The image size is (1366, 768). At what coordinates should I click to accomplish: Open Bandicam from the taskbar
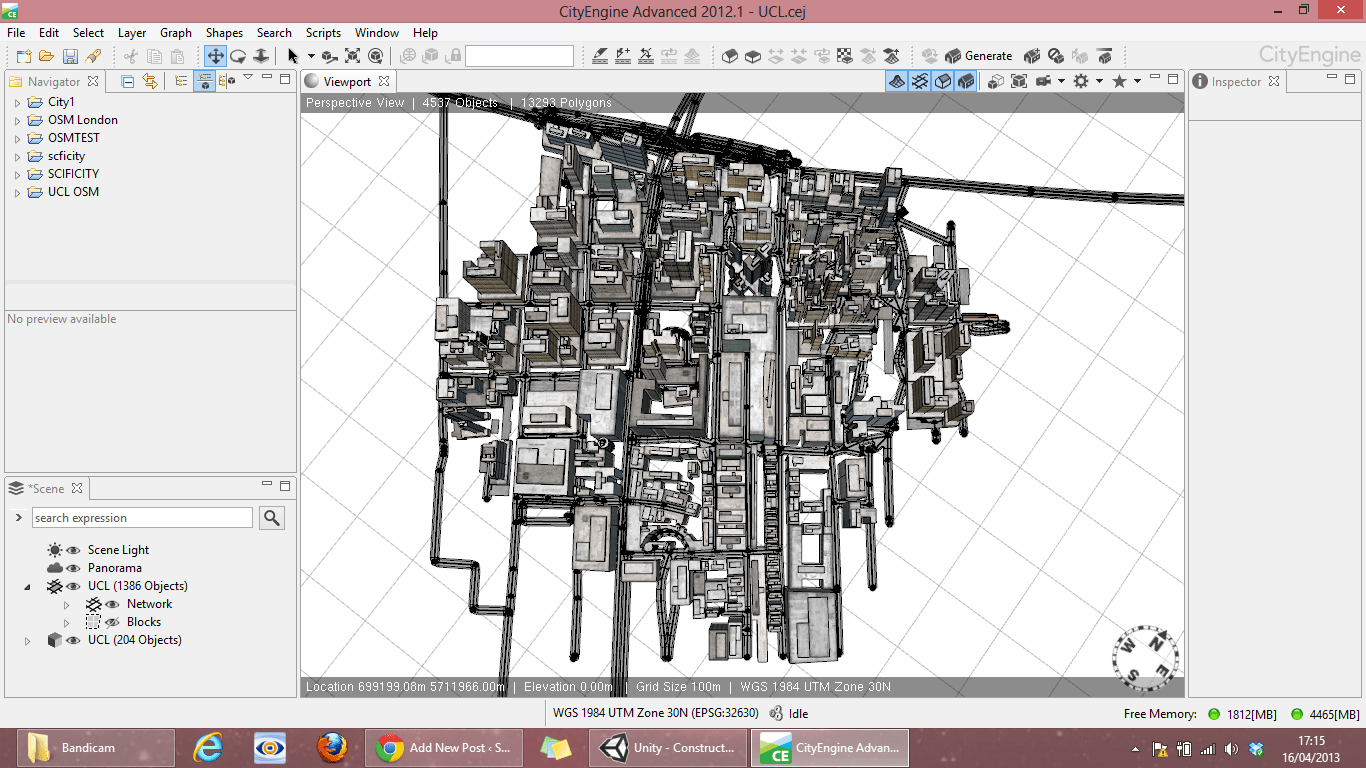[x=95, y=747]
